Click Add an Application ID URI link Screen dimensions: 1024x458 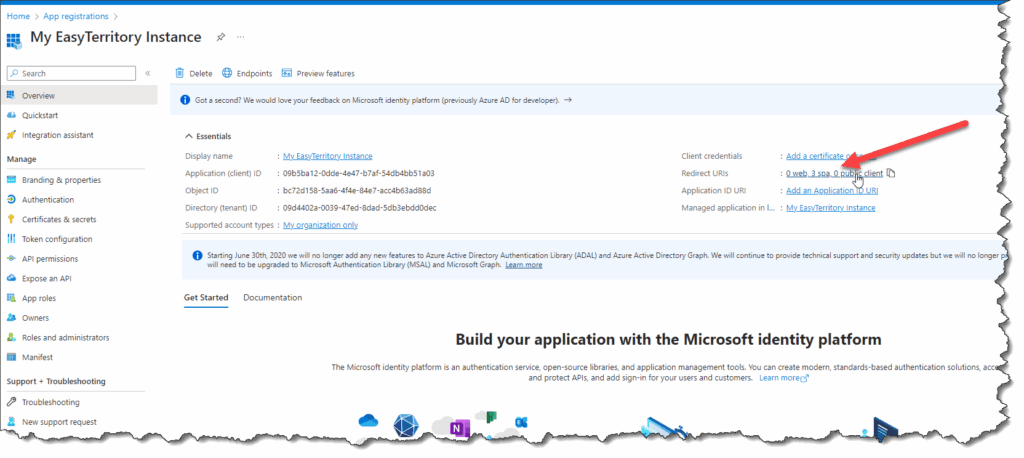pyautogui.click(x=832, y=190)
